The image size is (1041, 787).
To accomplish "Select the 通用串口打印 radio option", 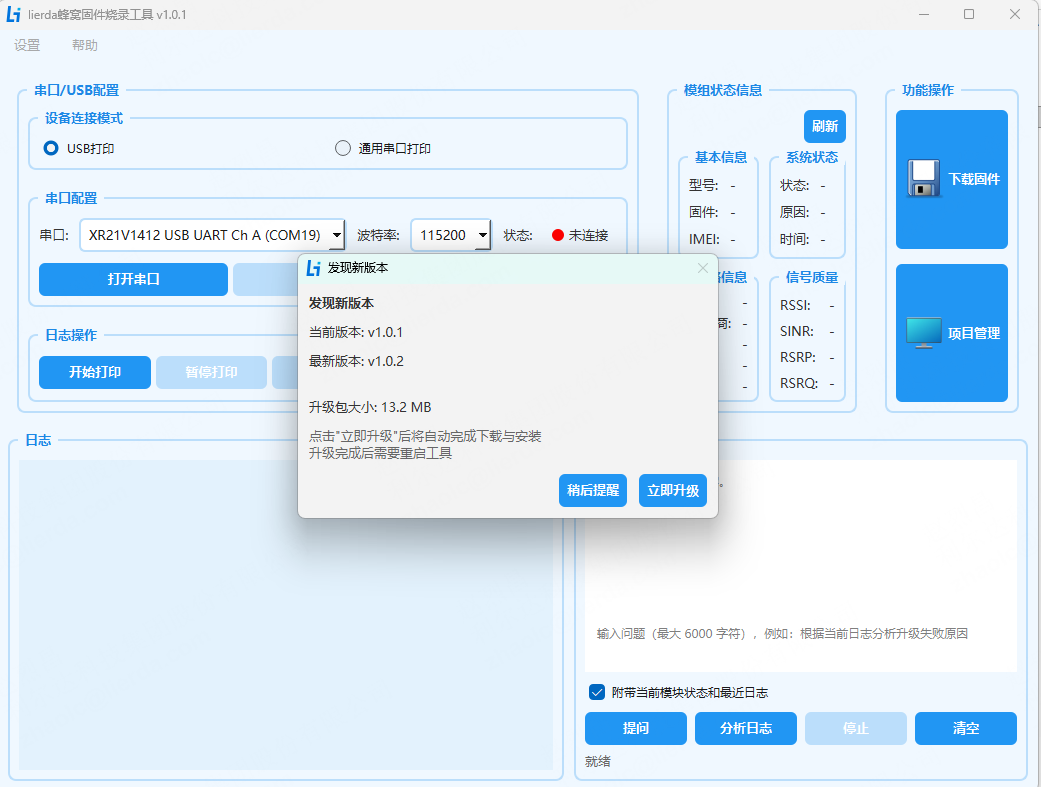I will click(x=343, y=148).
